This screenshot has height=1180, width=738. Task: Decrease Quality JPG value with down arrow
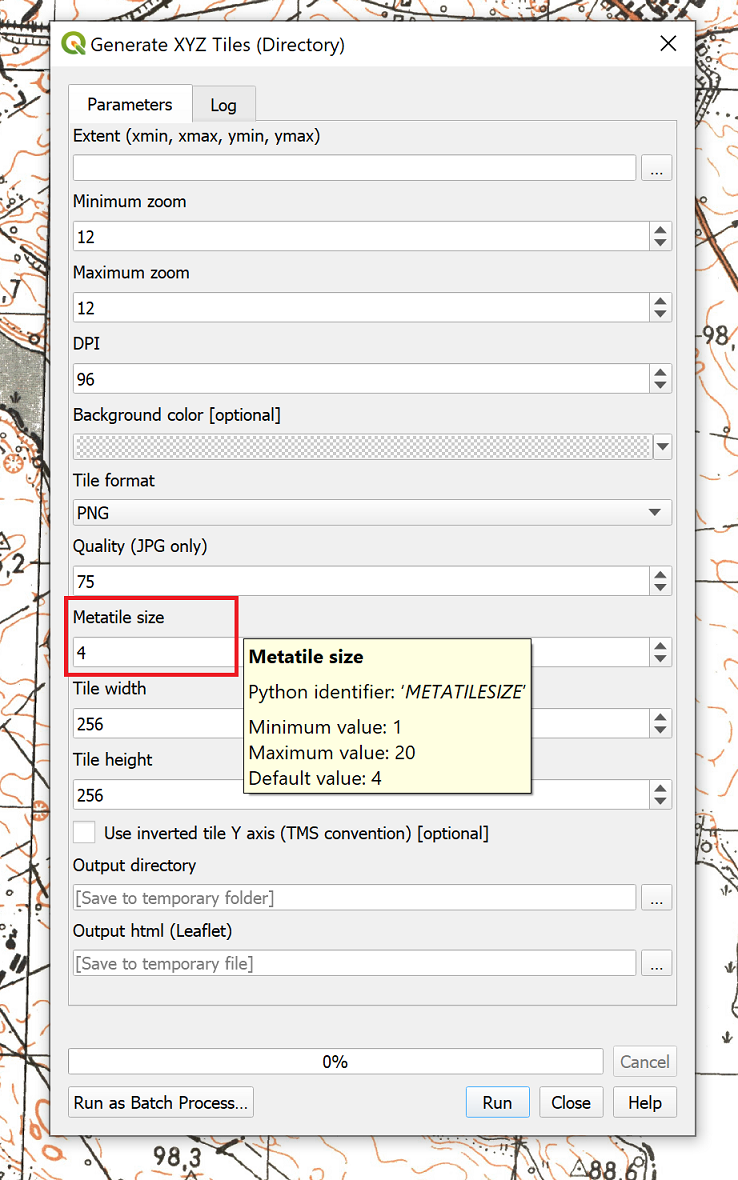click(x=660, y=587)
